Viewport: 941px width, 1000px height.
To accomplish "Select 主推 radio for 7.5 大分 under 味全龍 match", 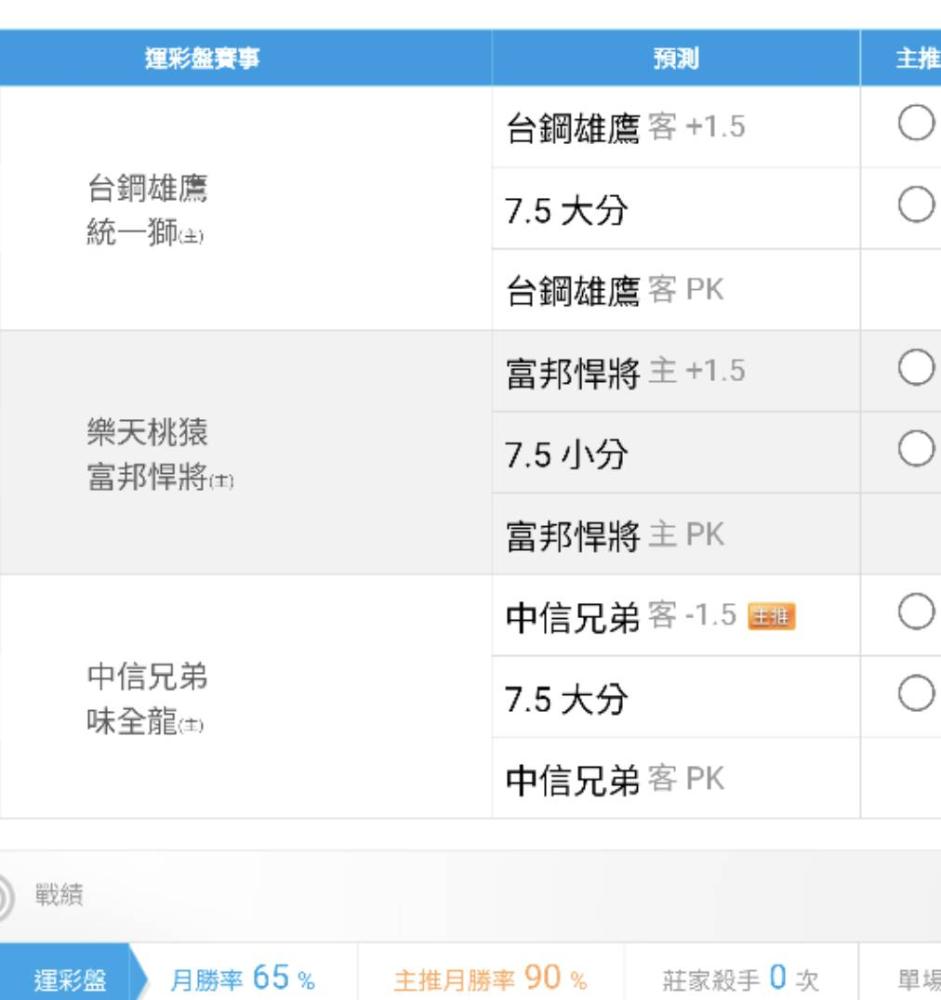I will [916, 693].
